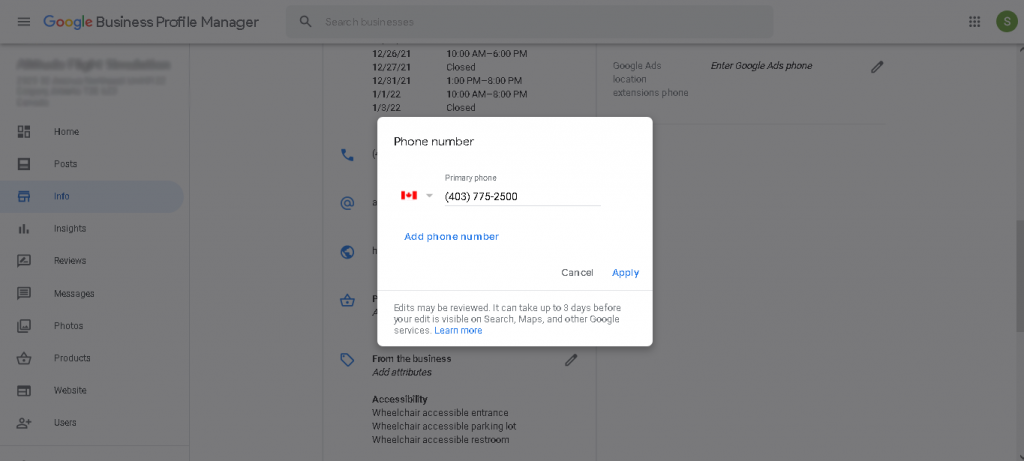The width and height of the screenshot is (1024, 461).
Task: Click the search magnifier icon
Action: click(306, 22)
